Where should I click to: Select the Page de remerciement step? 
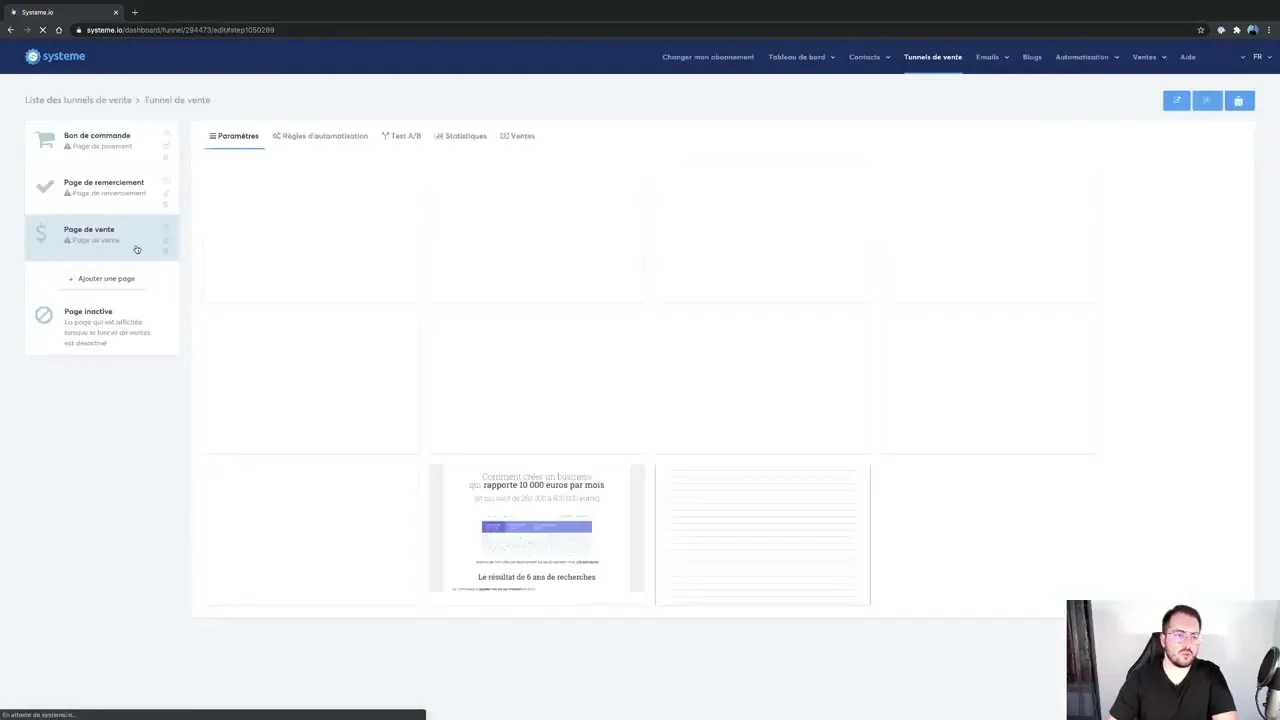pos(103,187)
